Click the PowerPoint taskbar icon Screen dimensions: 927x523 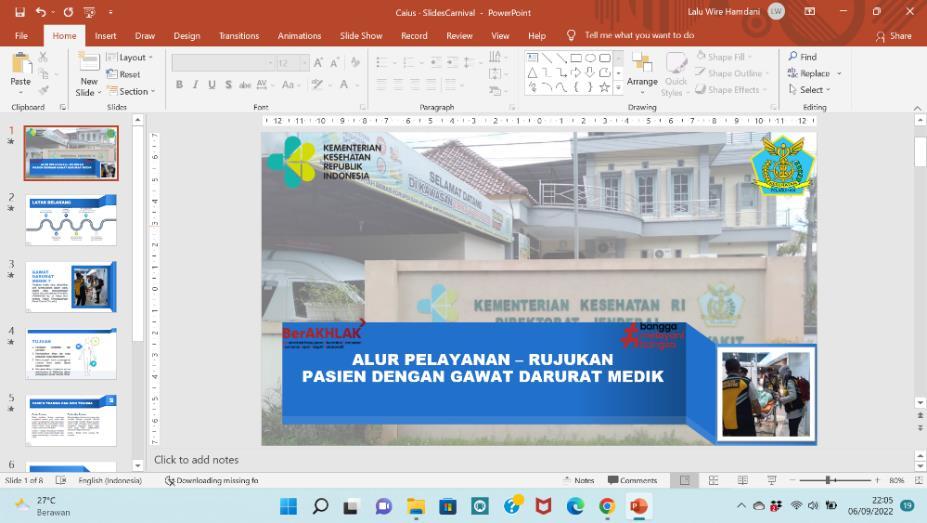pos(638,506)
